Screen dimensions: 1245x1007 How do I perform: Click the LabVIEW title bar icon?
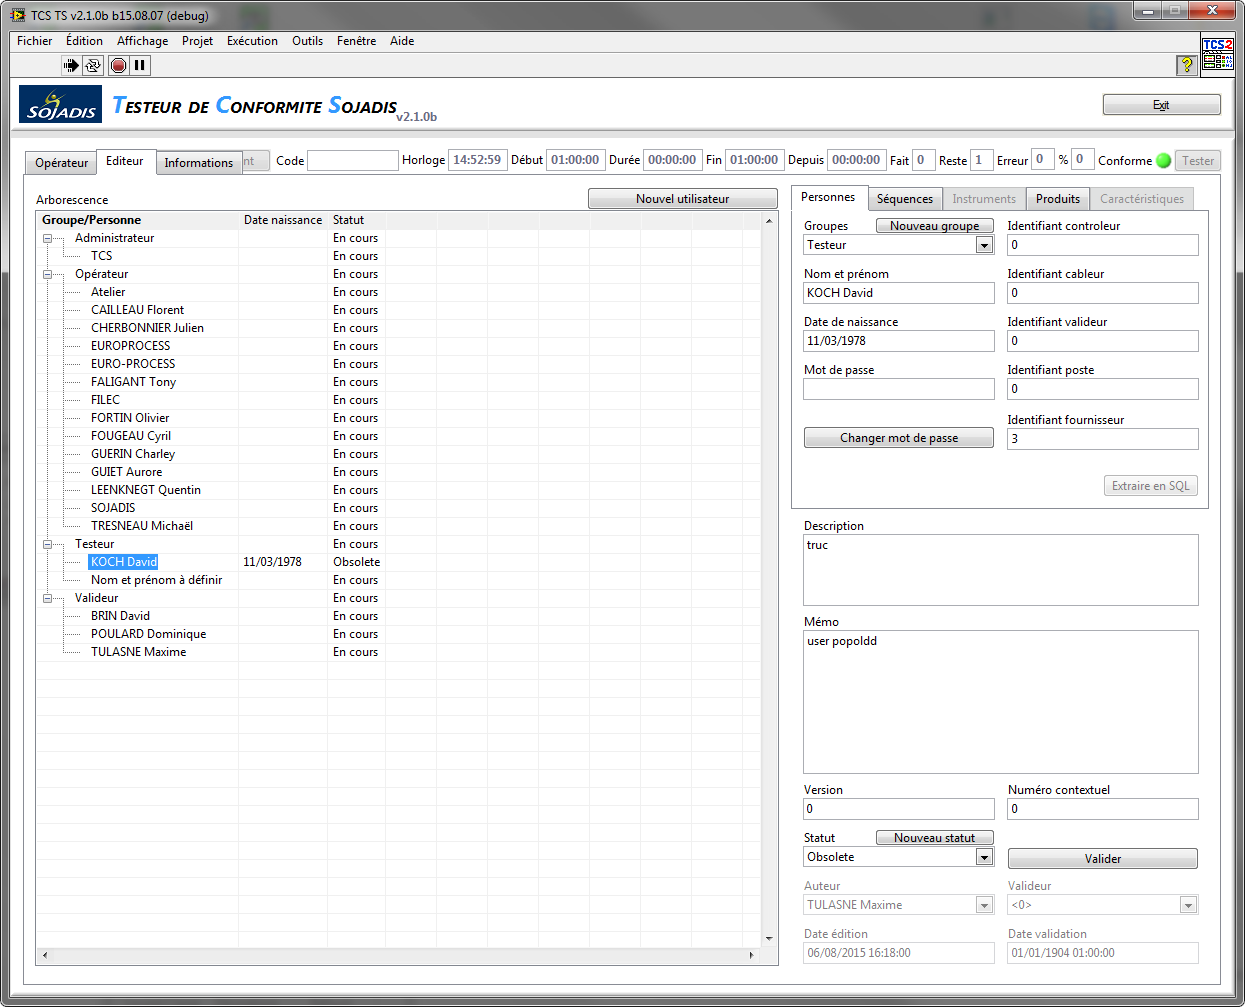point(18,15)
